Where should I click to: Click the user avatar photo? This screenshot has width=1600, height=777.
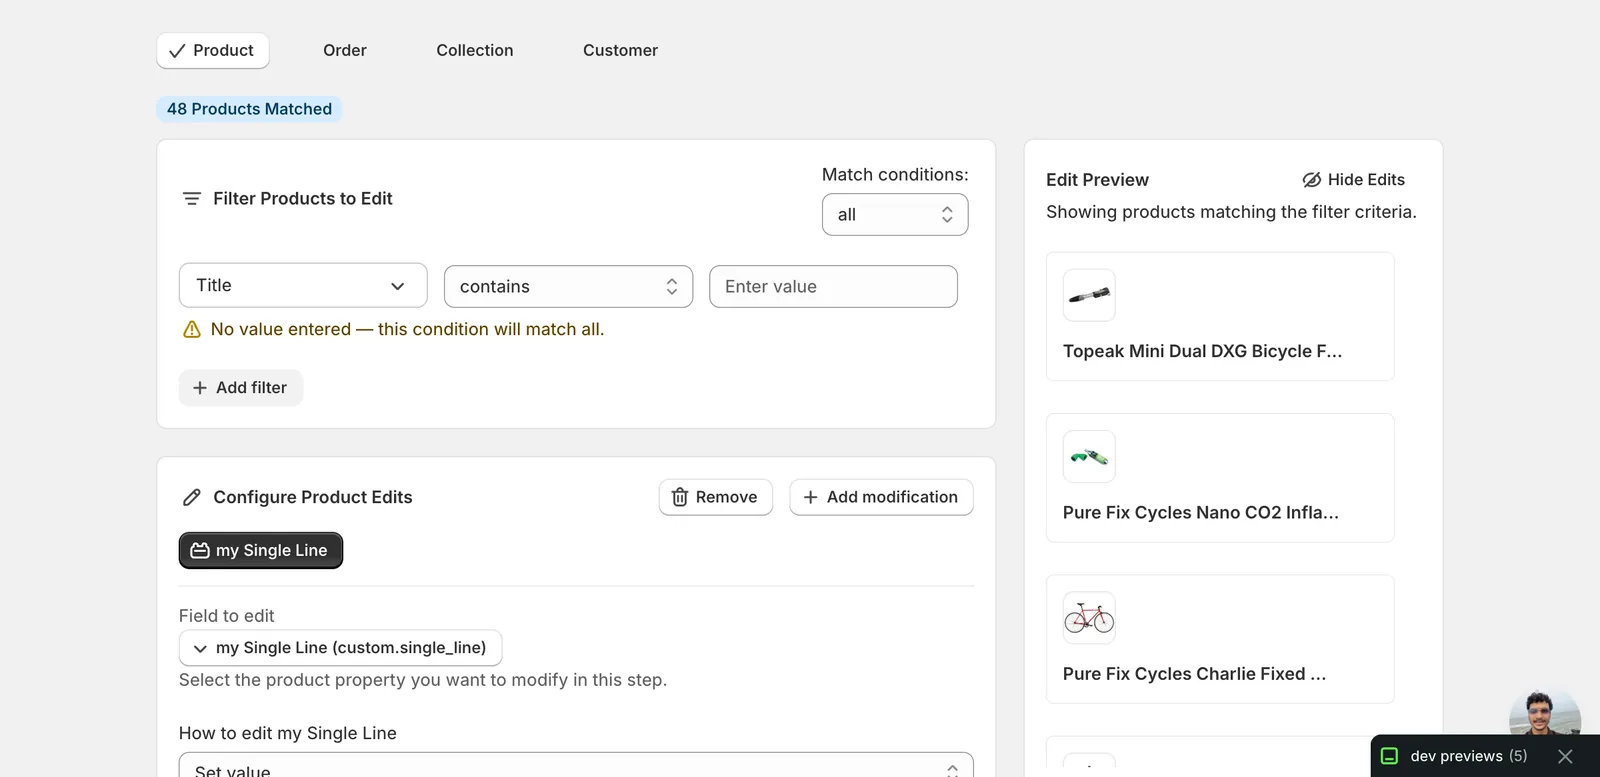click(x=1544, y=713)
